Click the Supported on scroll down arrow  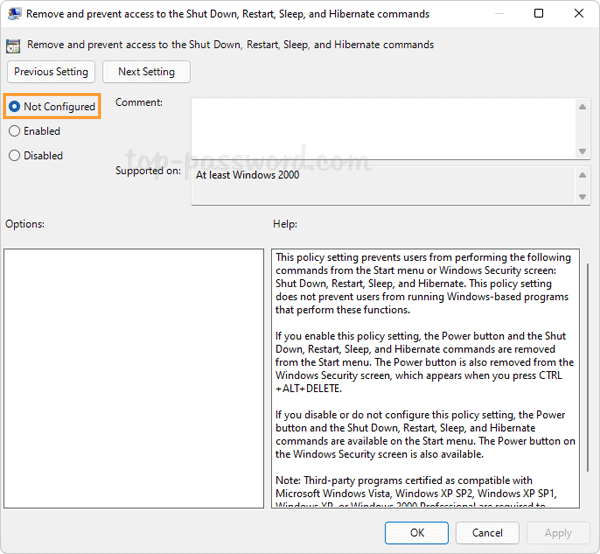pos(582,197)
